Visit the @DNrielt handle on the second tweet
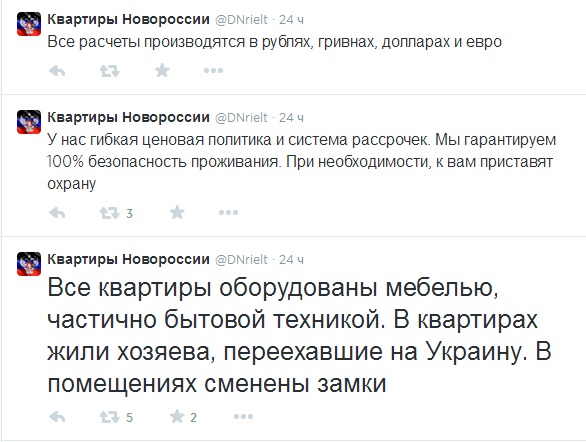This screenshot has width=586, height=442. click(x=241, y=118)
